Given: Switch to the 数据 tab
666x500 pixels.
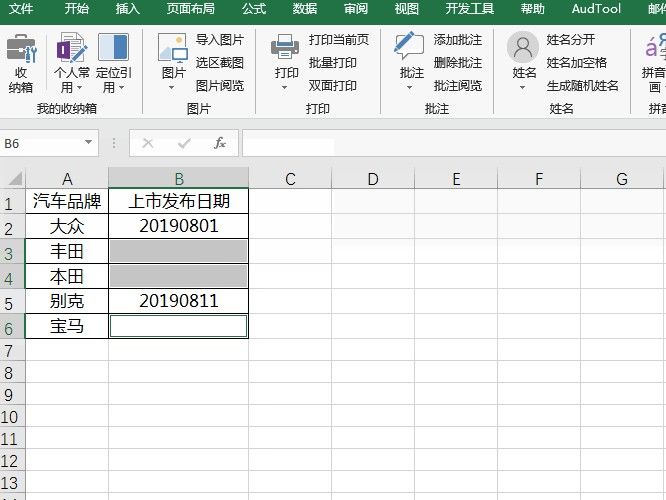Looking at the screenshot, I should [x=305, y=8].
